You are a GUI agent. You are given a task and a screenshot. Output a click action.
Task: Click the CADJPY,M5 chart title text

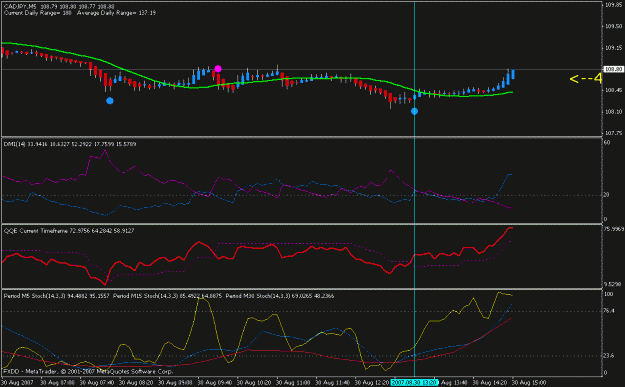[20, 7]
